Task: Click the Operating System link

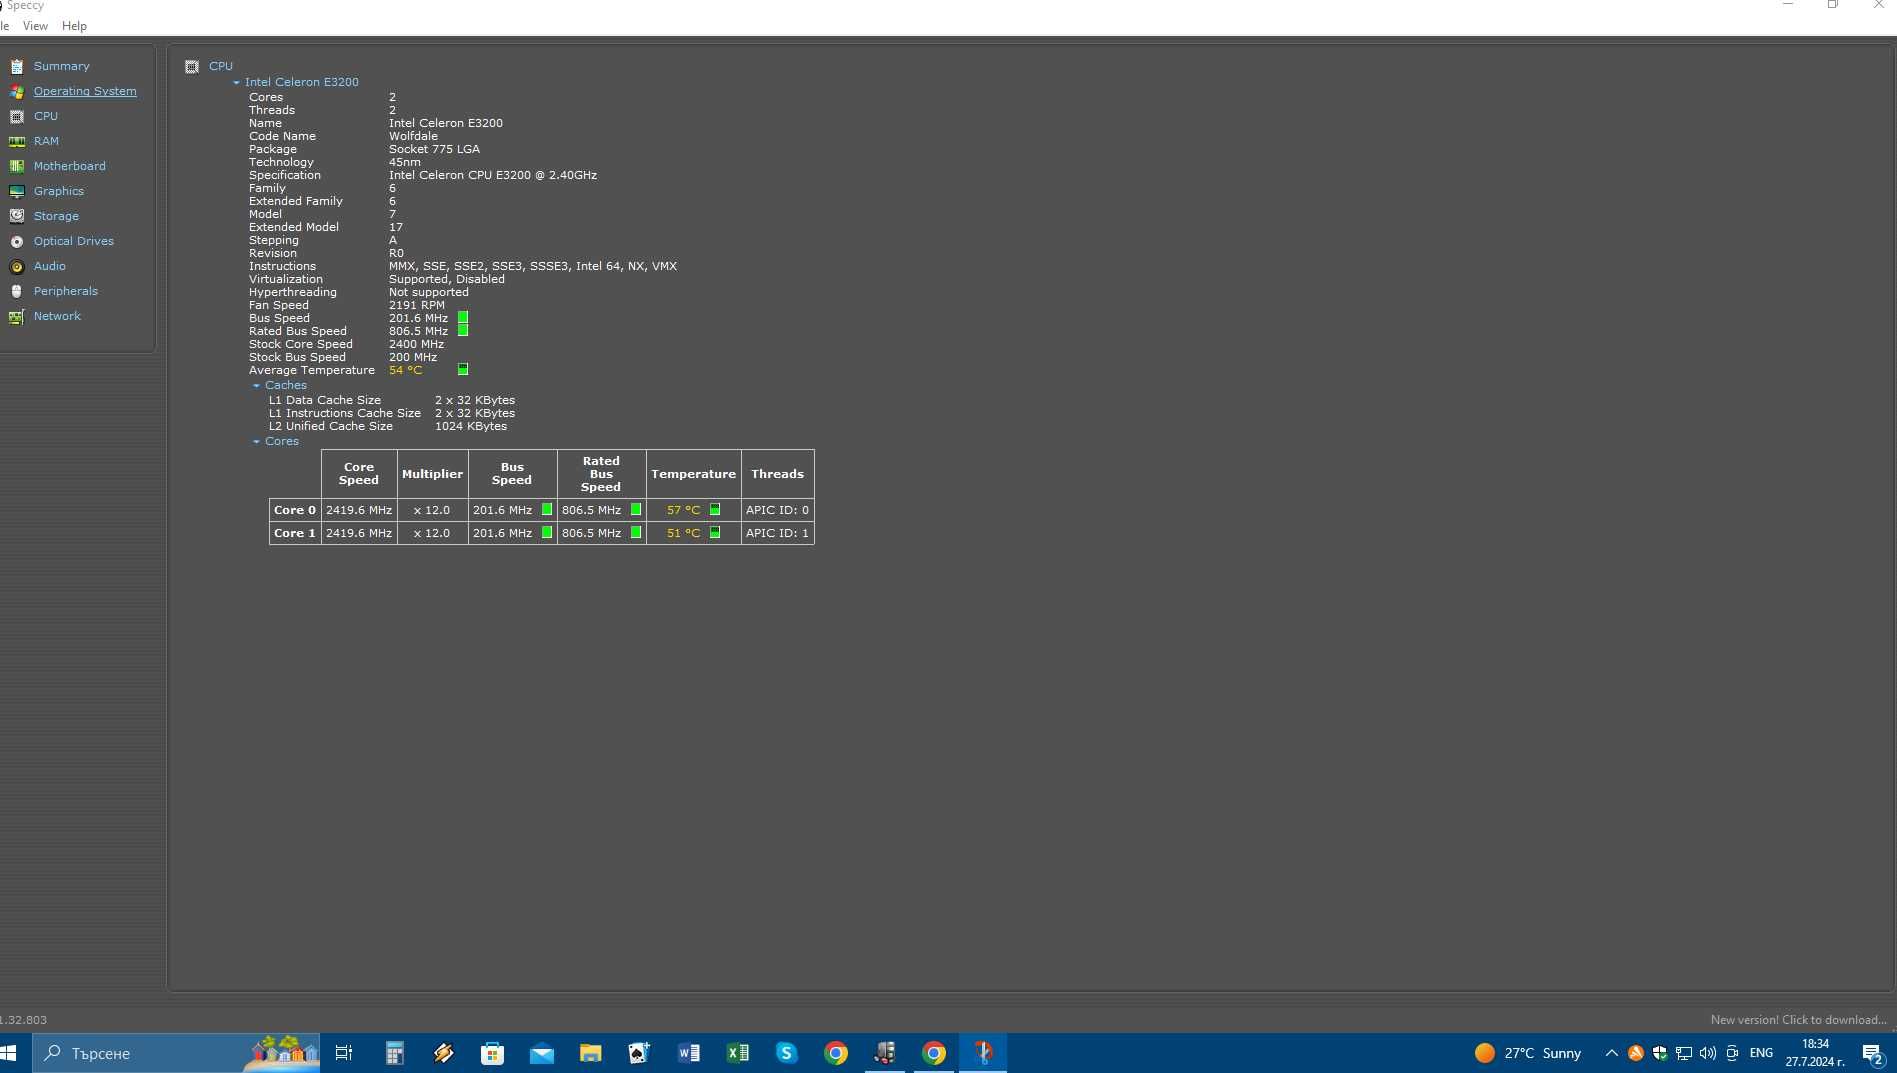Action: tap(85, 91)
